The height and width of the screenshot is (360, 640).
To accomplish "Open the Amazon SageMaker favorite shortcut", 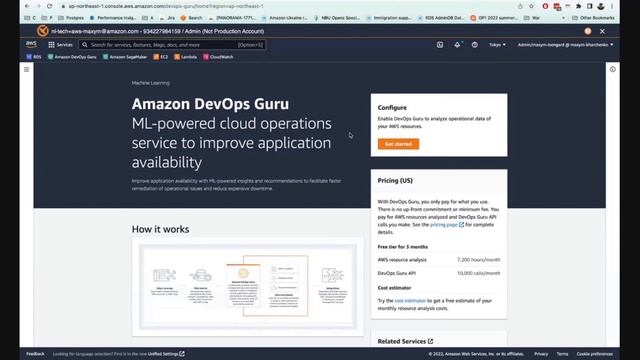I will 125,57.
